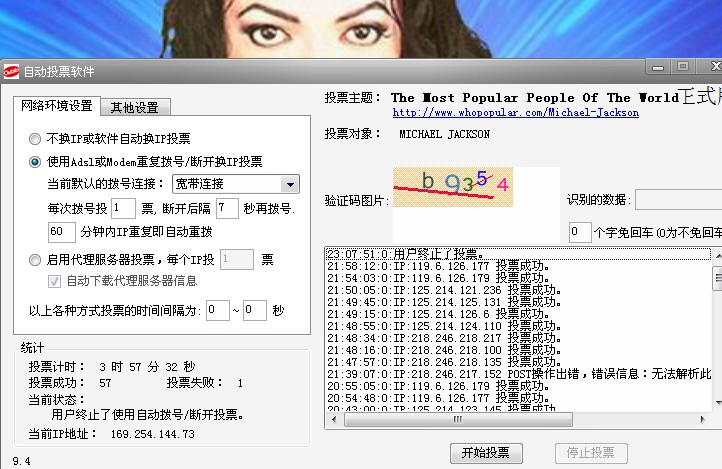Choose the Adsl/Modem 重复拨号 radio option
The height and width of the screenshot is (469, 722).
(36, 161)
